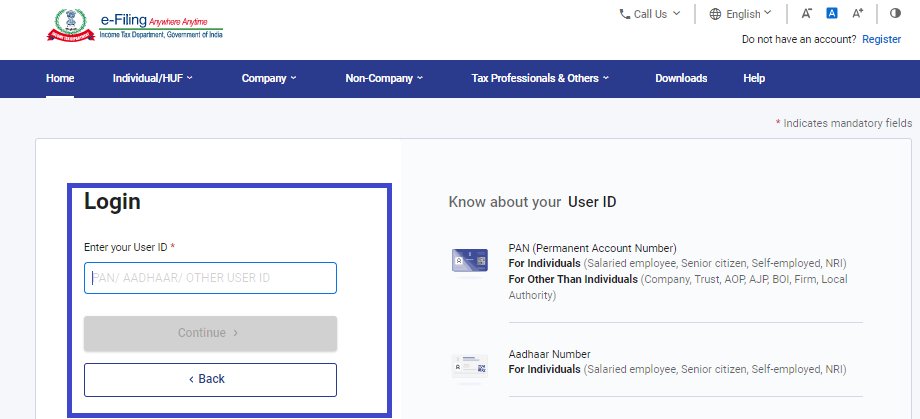
Task: Expand Tax Professionals & Others menu
Action: pos(539,78)
